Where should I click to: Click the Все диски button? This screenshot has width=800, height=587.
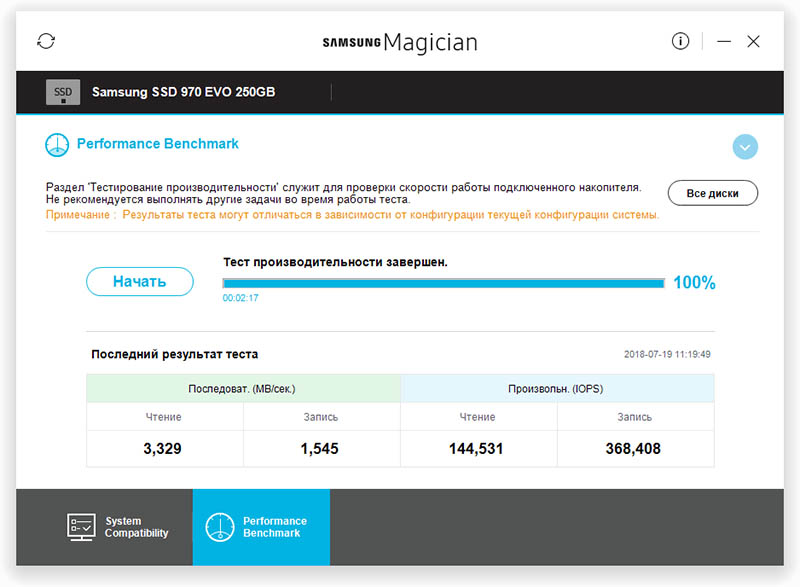[x=713, y=193]
